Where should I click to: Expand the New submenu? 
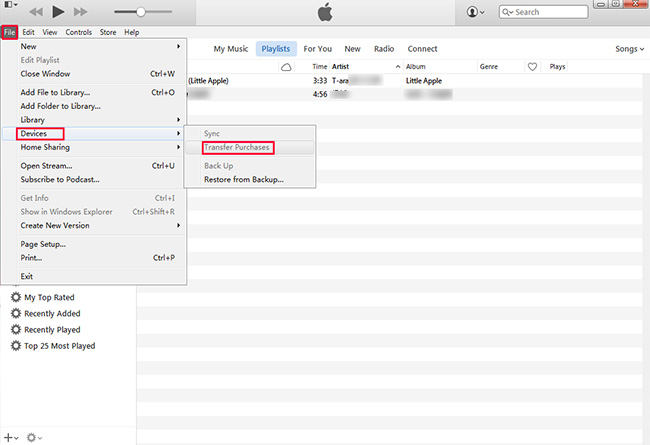coord(101,46)
